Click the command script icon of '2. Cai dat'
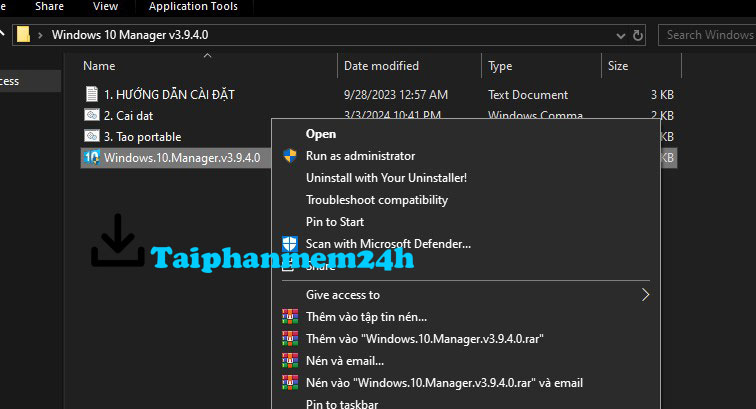Viewport: 756px width, 409px height. coord(92,115)
